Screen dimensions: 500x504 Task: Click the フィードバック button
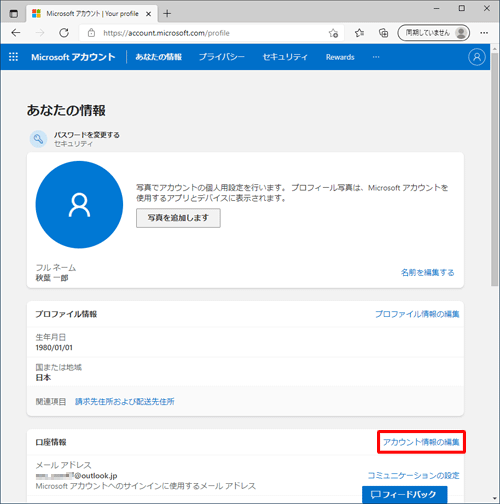(x=405, y=495)
